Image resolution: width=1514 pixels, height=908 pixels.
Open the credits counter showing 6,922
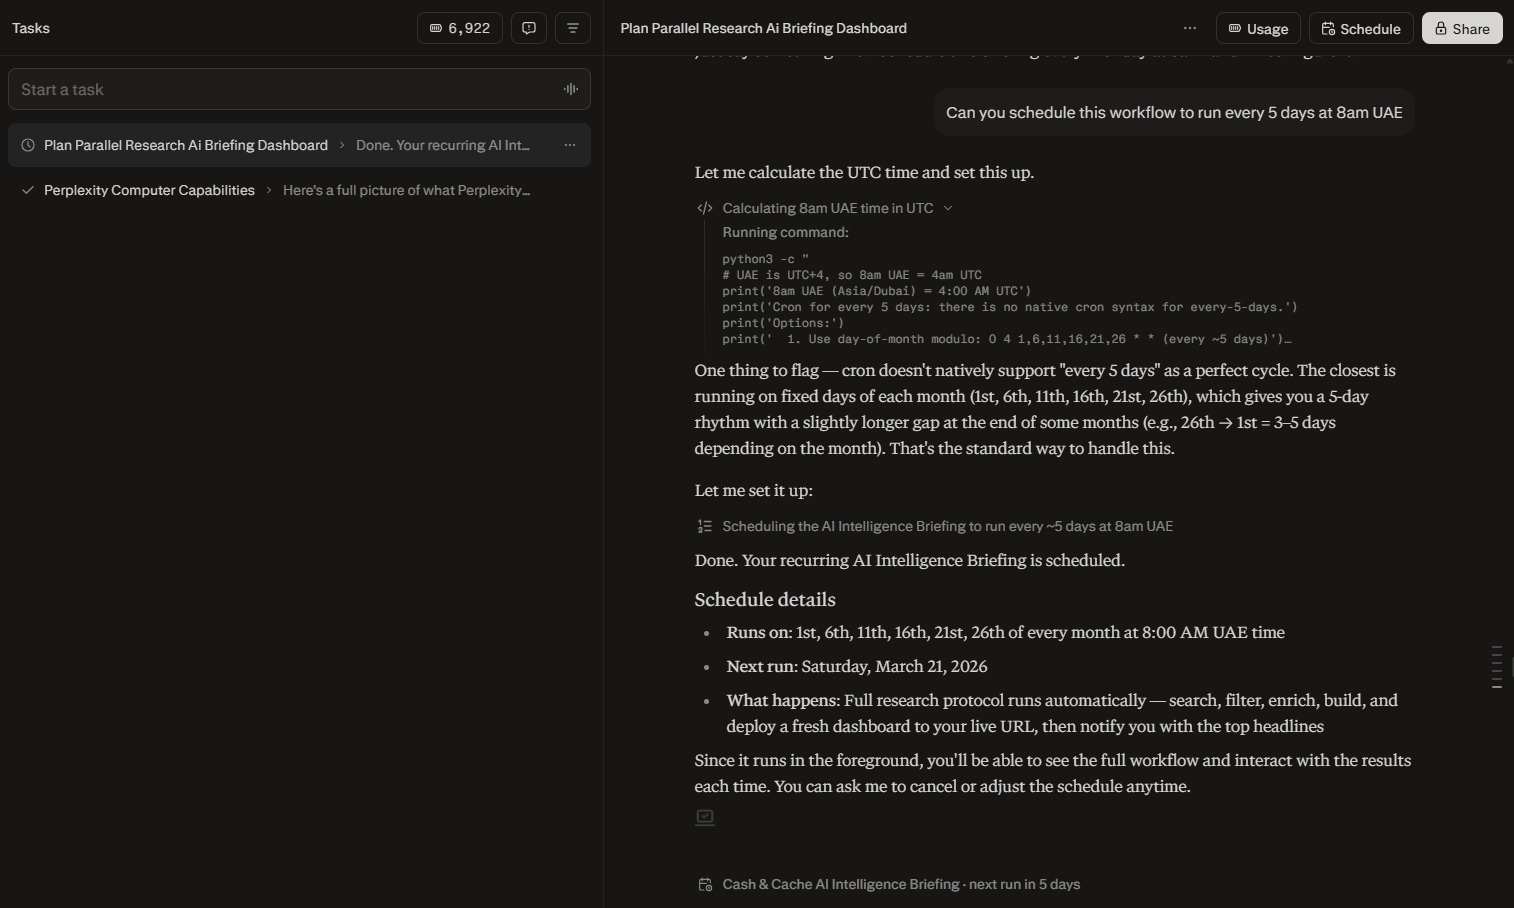pyautogui.click(x=460, y=28)
